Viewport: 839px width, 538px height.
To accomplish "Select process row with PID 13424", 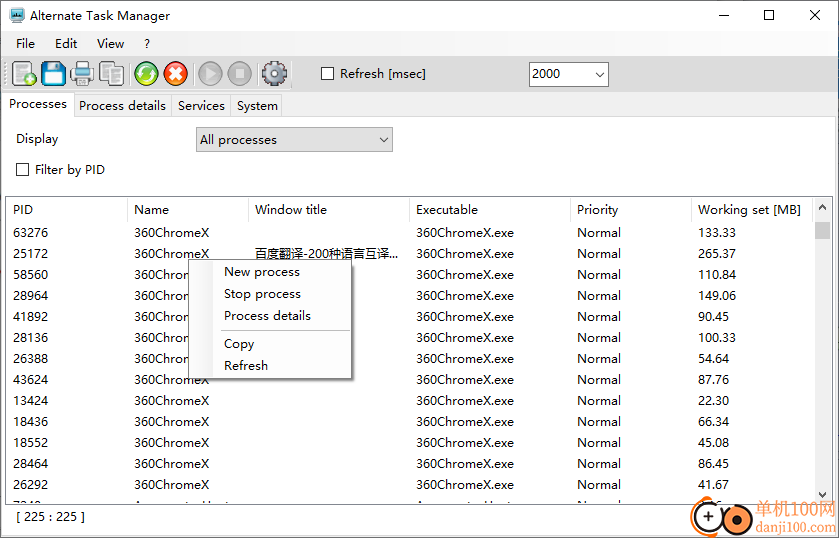I will 410,401.
